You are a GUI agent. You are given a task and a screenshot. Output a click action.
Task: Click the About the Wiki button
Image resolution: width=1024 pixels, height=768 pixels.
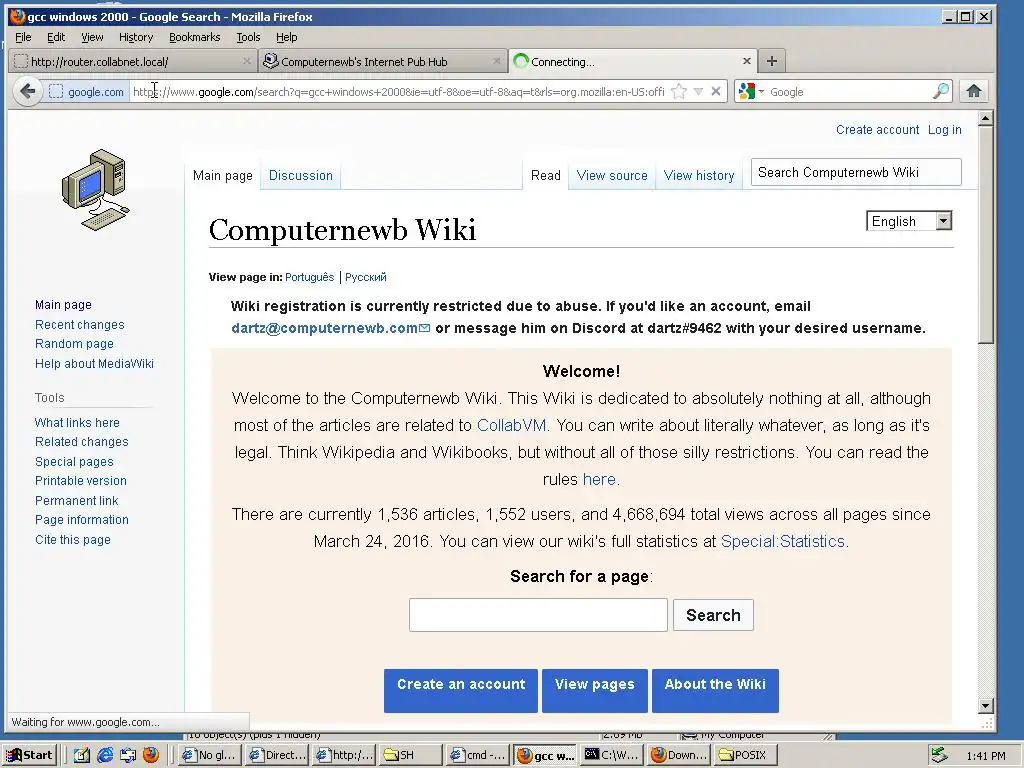pos(715,690)
